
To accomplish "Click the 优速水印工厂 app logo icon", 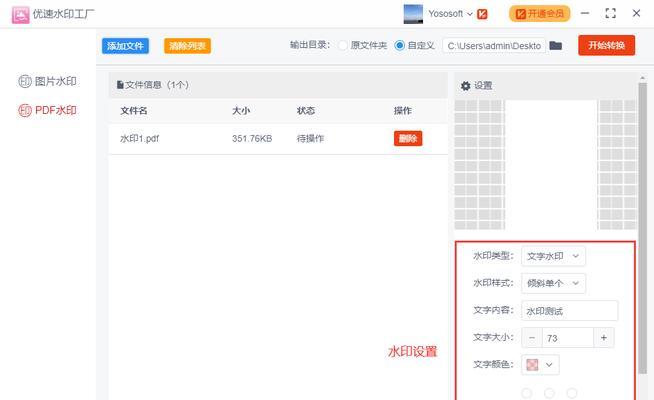I will pos(20,15).
